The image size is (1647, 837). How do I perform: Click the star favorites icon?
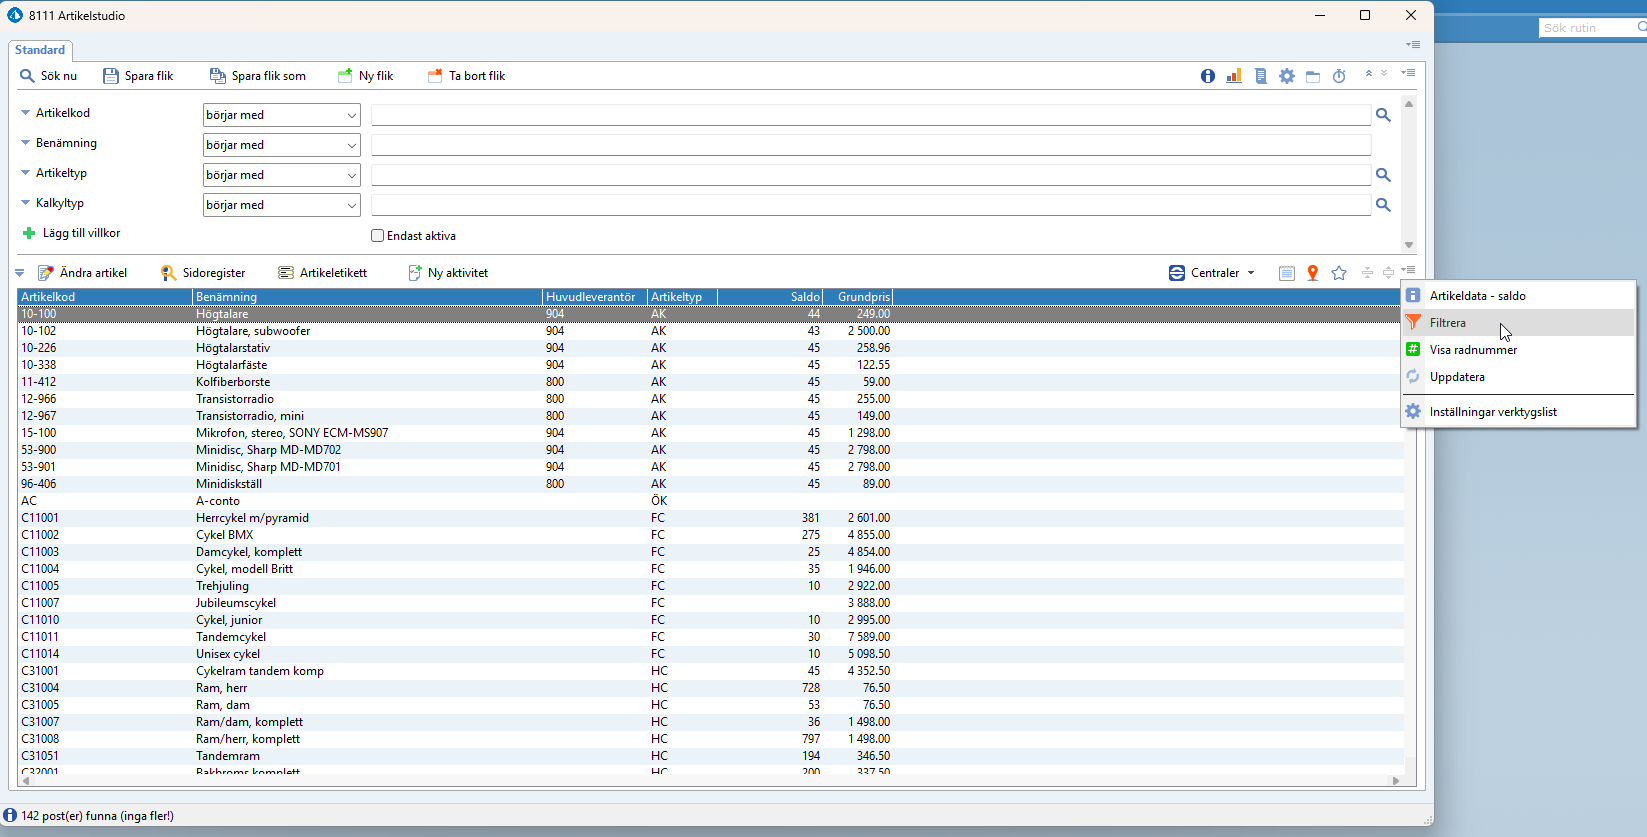click(1339, 273)
